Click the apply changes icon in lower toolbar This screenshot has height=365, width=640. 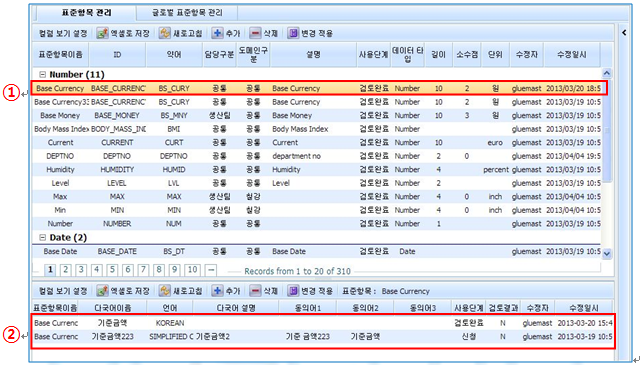(293, 291)
